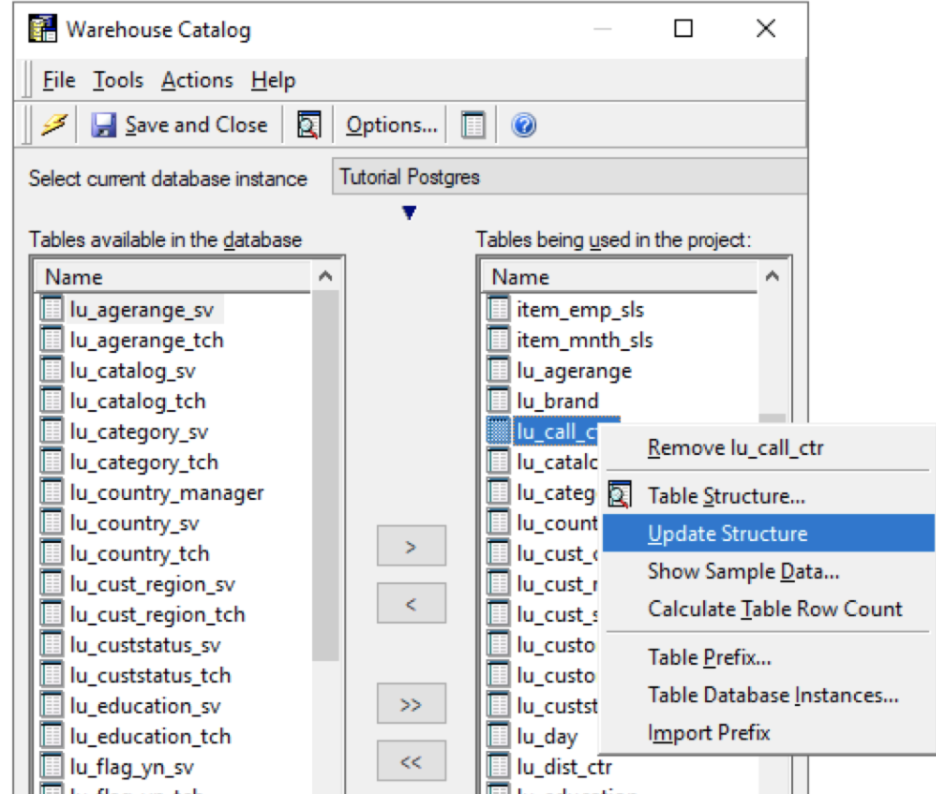This screenshot has width=936, height=798.
Task: Click the table icon beside lu_agerange_sv
Action: pyautogui.click(x=49, y=308)
